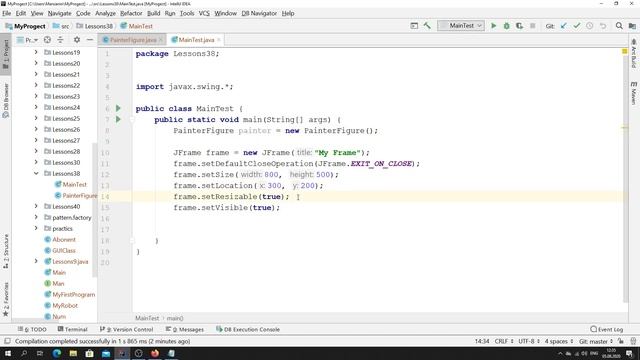Open the TODO tool window
Screen dimensions: 640x360
pos(32,329)
